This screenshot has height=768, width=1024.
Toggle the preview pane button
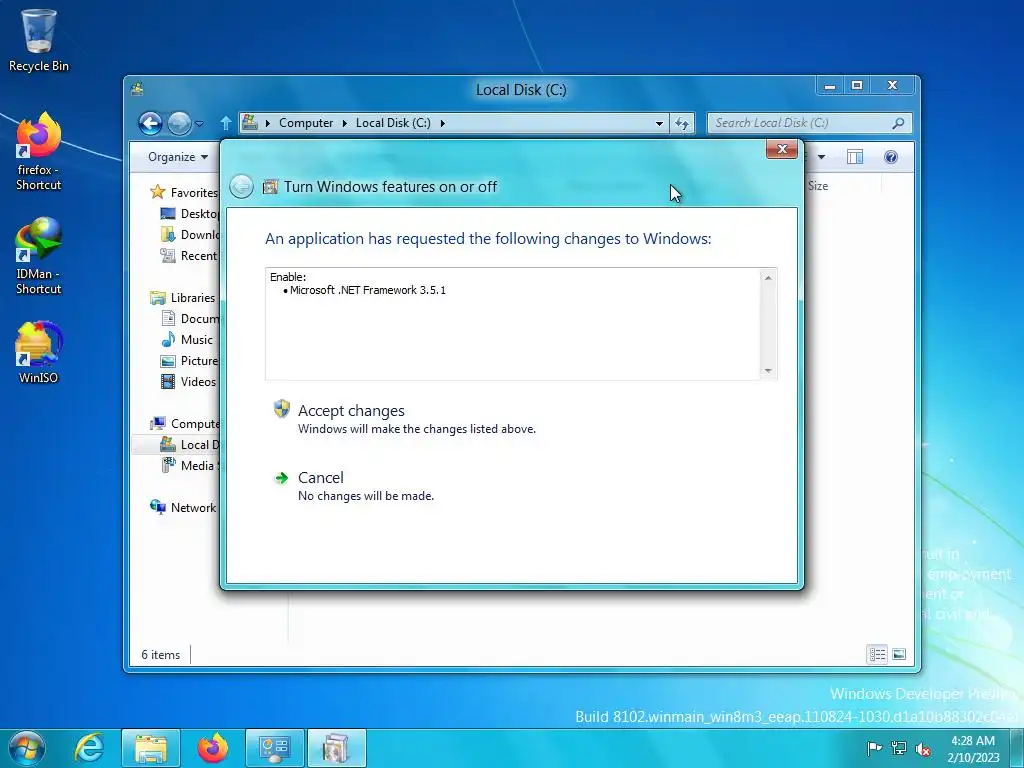[x=855, y=157]
